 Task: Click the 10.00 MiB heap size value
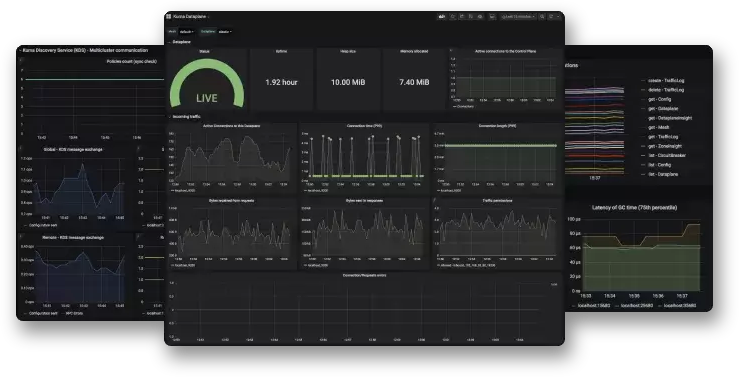[348, 82]
